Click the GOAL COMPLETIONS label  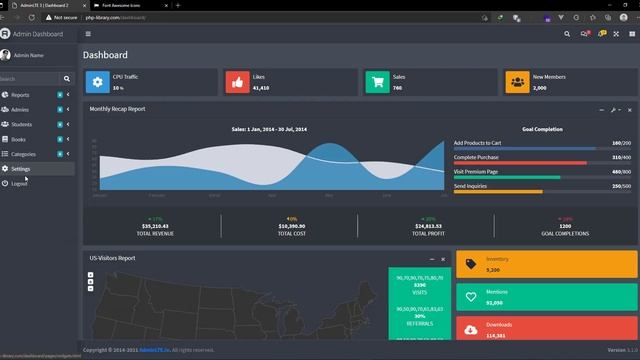[x=565, y=233]
